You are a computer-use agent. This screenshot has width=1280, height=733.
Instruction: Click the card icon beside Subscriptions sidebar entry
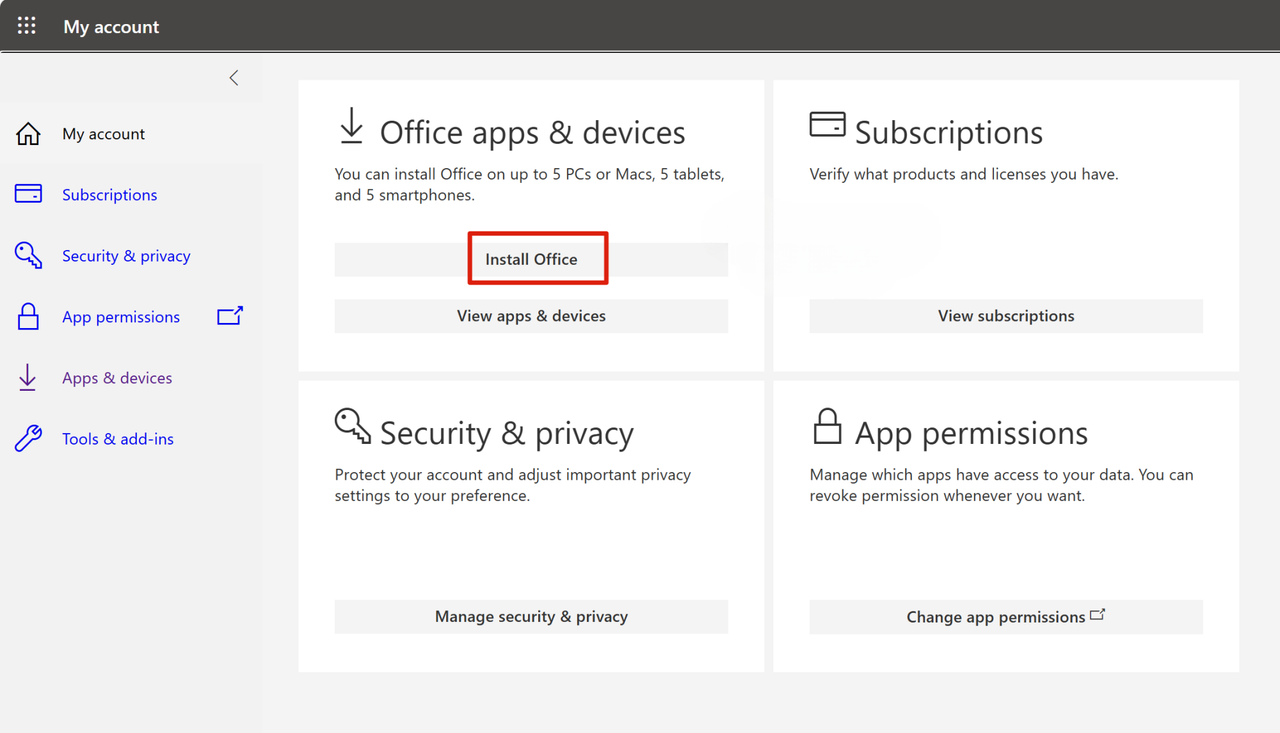[x=27, y=194]
